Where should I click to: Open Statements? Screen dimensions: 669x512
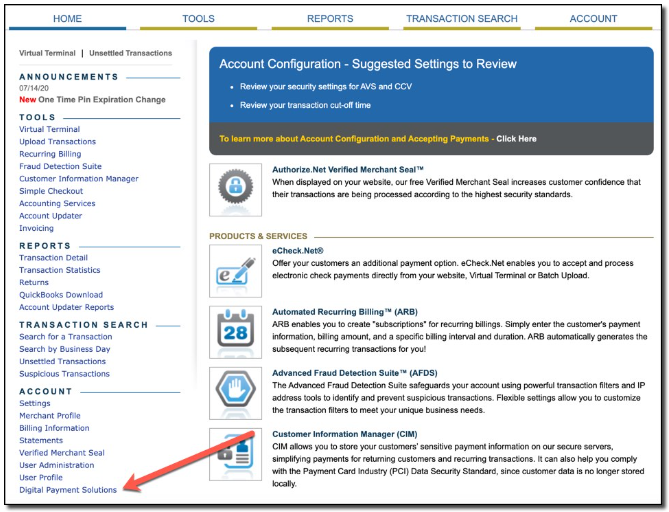(x=41, y=440)
